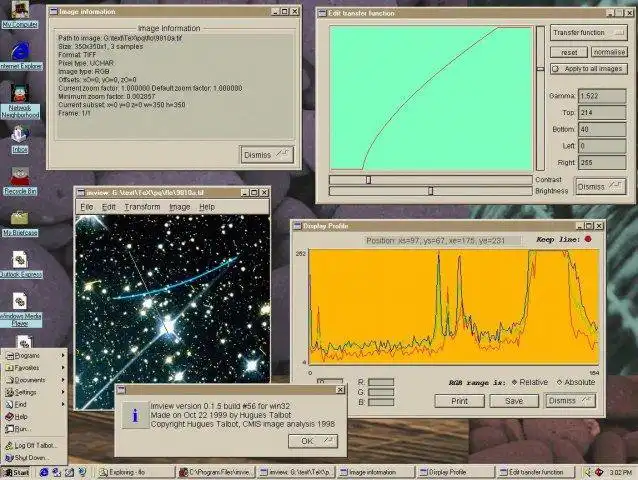The height and width of the screenshot is (480, 638).
Task: Open the Transform menu in imview
Action: pos(142,207)
